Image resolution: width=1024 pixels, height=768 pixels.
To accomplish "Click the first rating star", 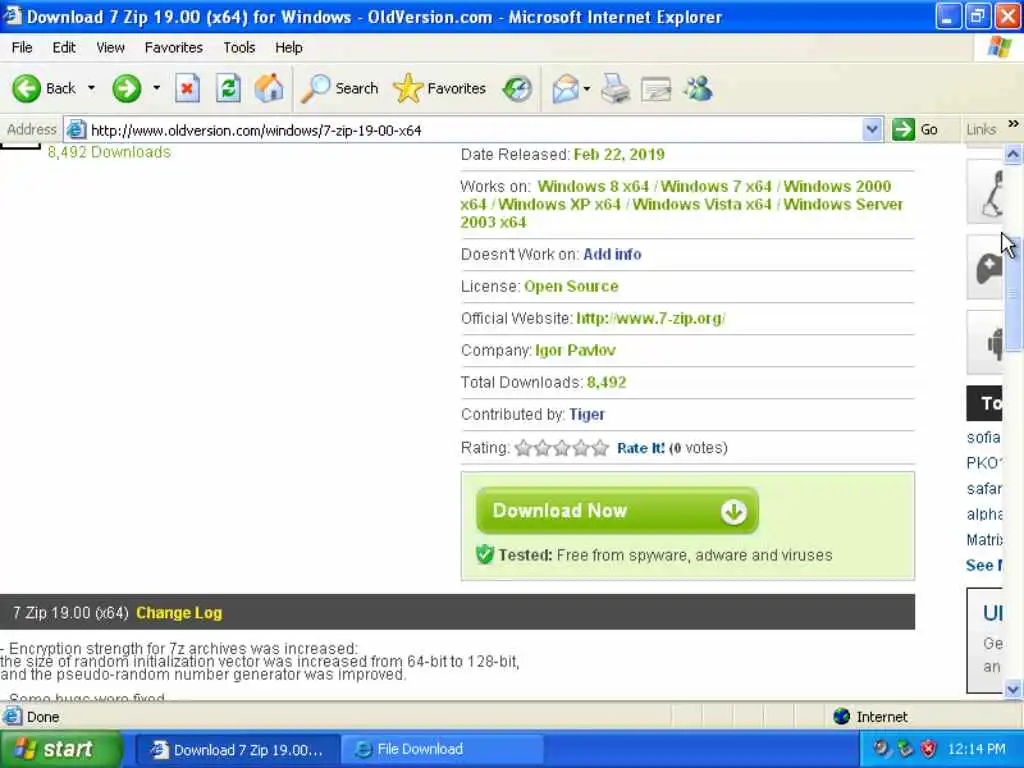I will pos(523,448).
